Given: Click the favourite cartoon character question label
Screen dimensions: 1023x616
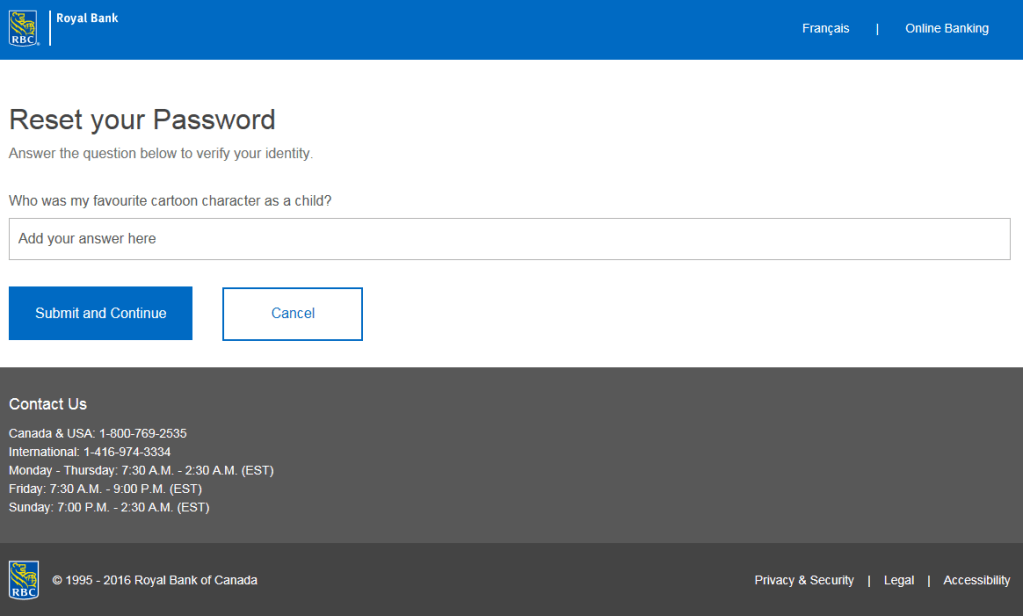Looking at the screenshot, I should 170,201.
